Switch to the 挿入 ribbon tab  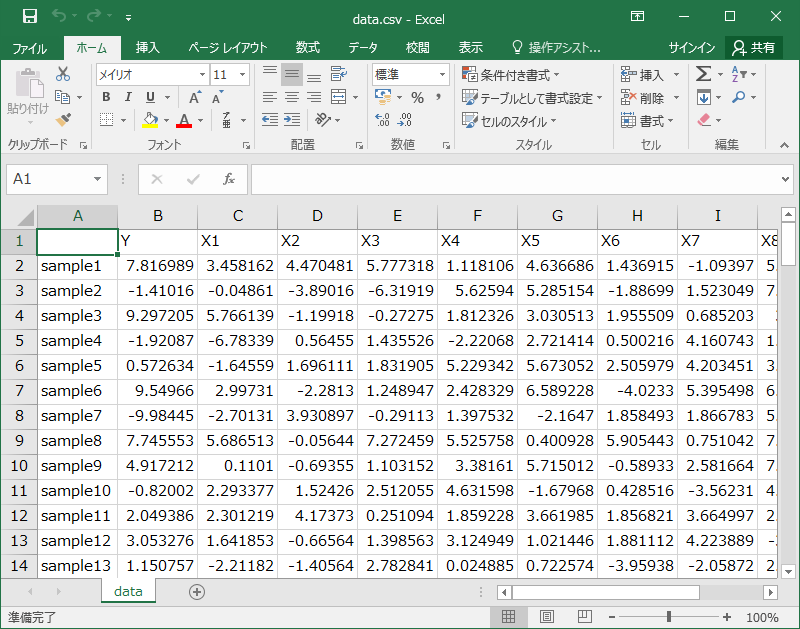tap(147, 48)
